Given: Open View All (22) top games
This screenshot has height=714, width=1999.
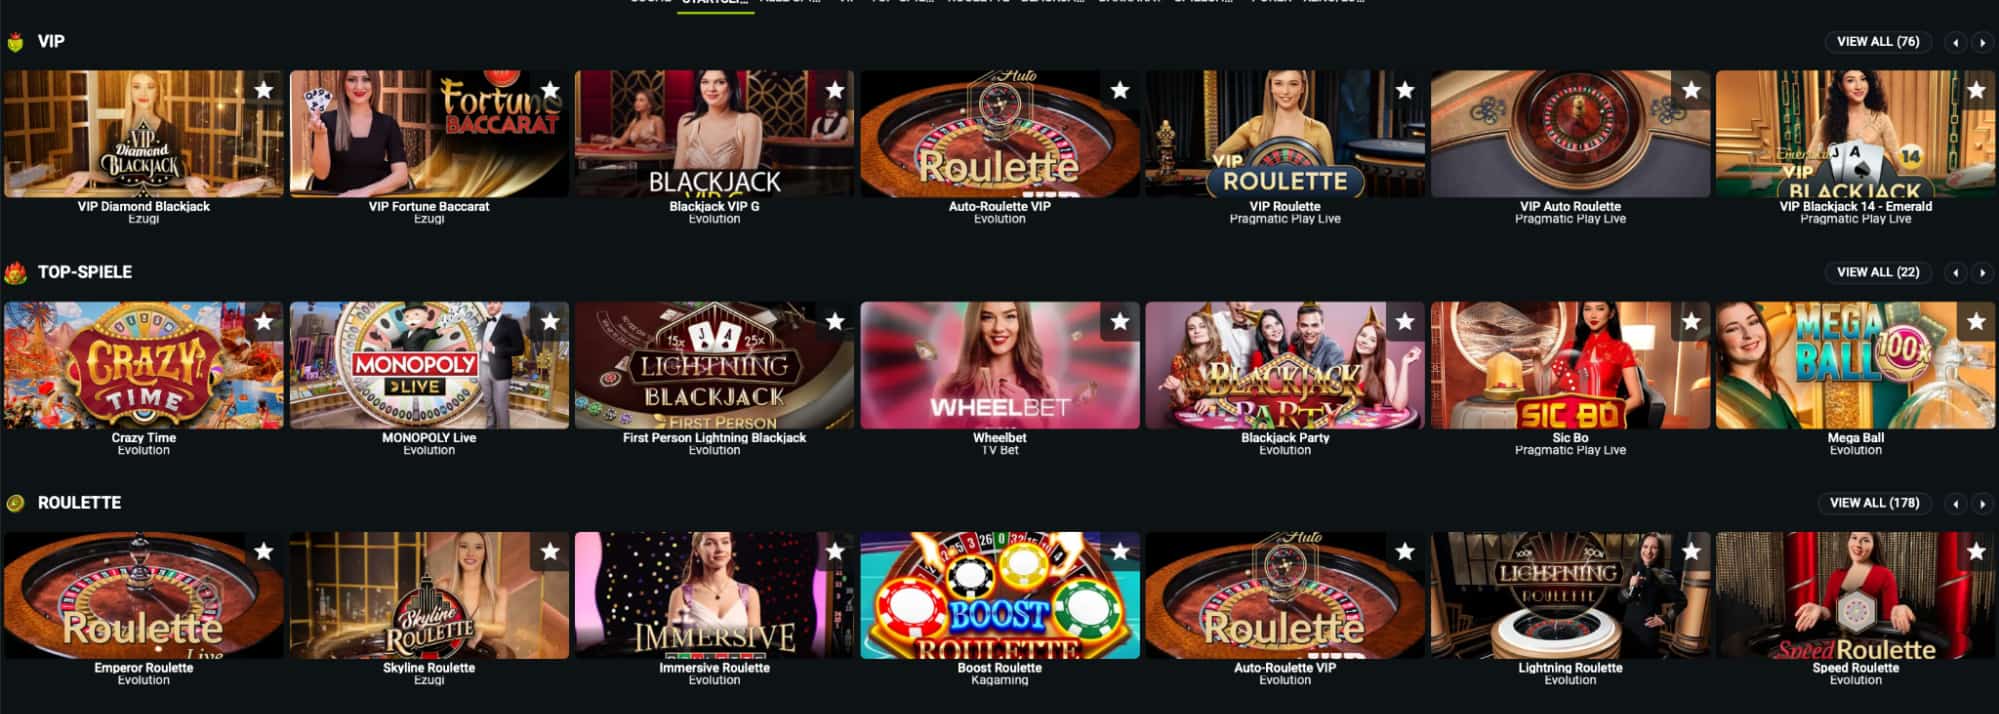Looking at the screenshot, I should (x=1878, y=272).
